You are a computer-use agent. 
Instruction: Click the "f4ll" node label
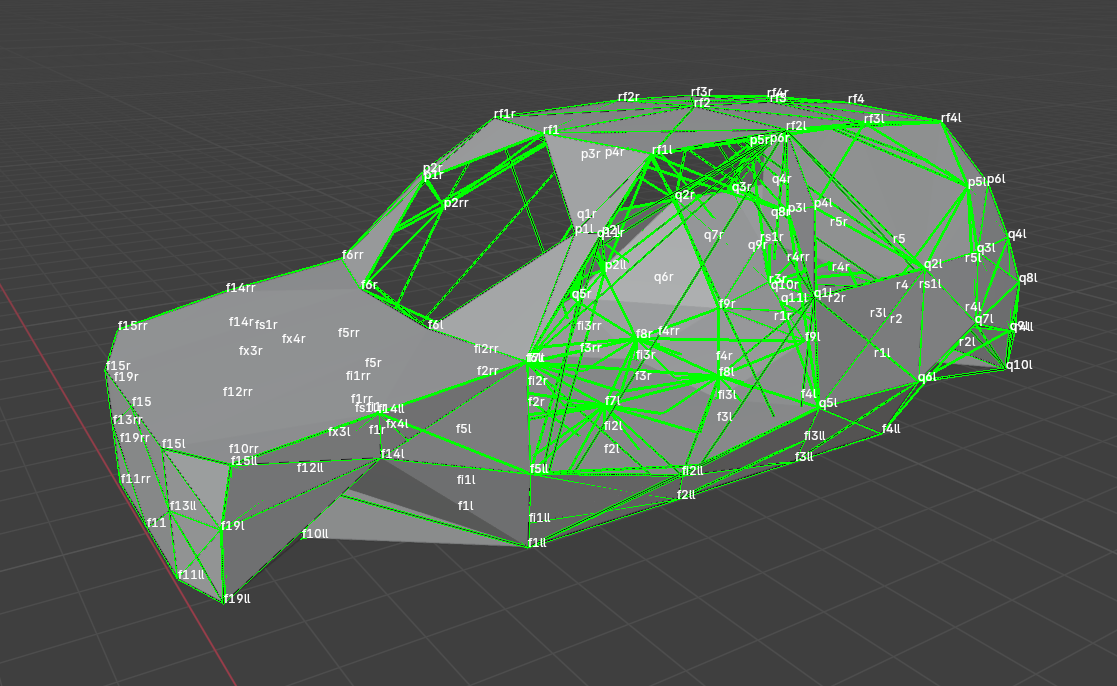coord(891,429)
